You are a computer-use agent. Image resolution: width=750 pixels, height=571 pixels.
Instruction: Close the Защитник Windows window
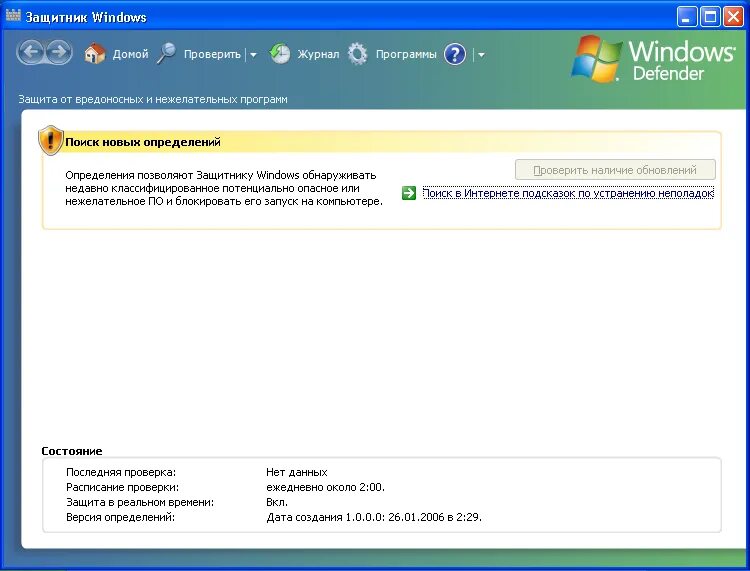coord(733,17)
